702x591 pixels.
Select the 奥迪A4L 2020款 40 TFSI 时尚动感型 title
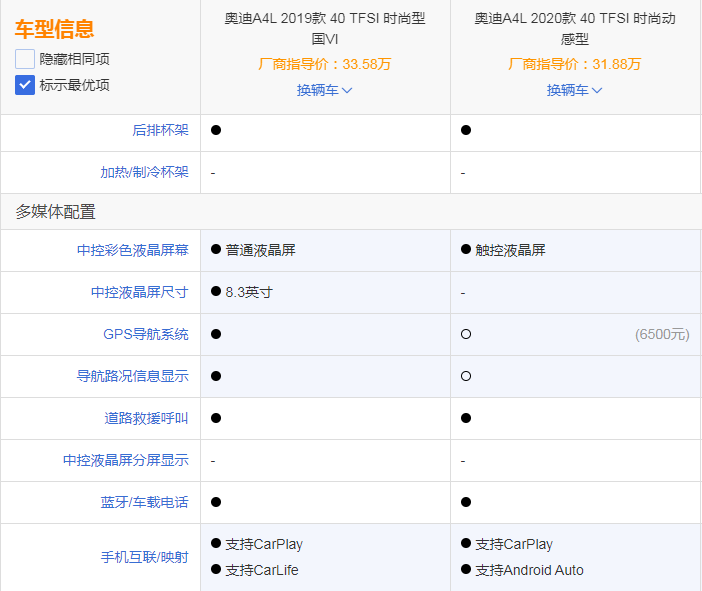(575, 29)
